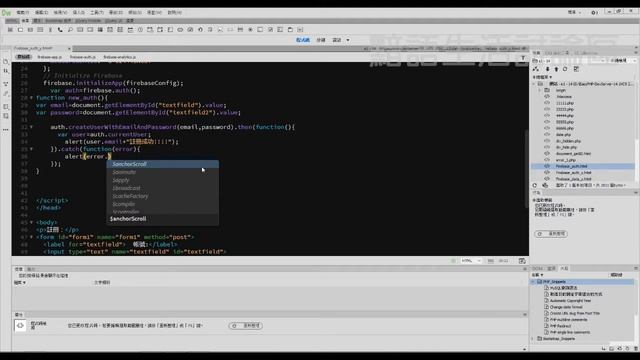Click the Expand Files panel icon

pos(576,69)
